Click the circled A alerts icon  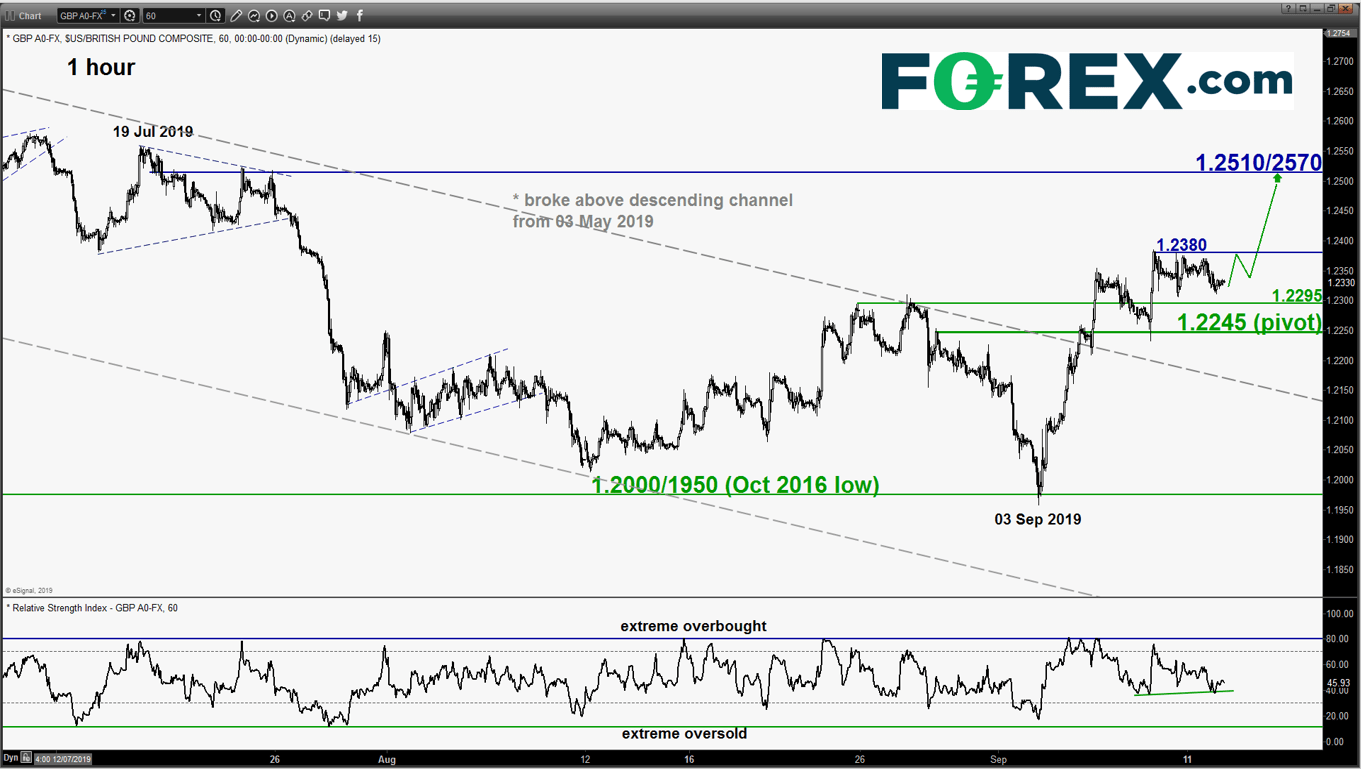point(289,15)
